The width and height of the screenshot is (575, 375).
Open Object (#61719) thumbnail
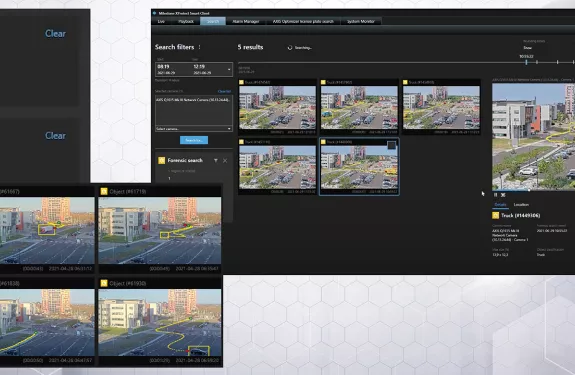(x=160, y=231)
